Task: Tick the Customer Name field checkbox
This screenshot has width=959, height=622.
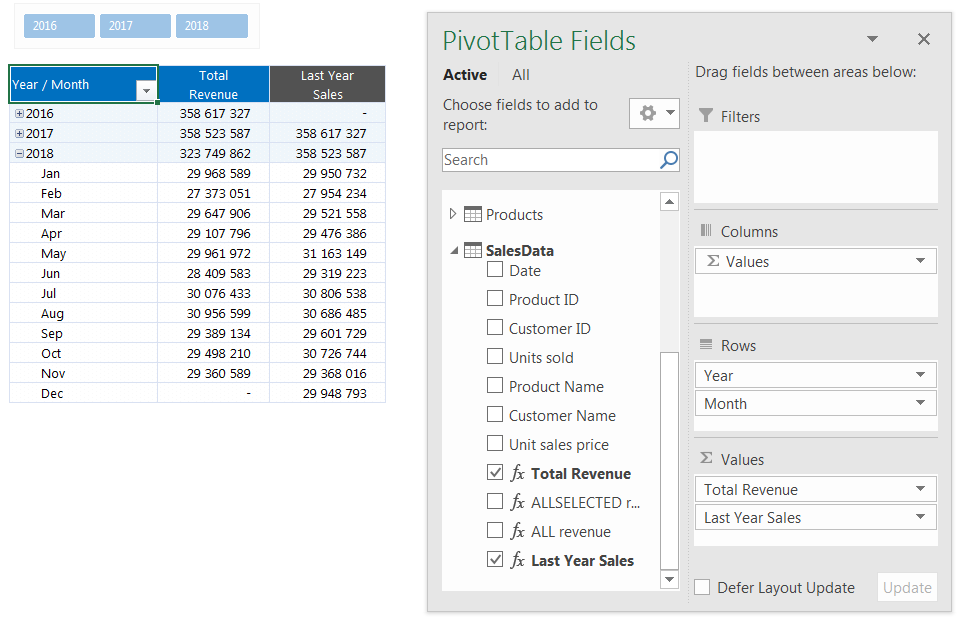Action: (x=495, y=415)
